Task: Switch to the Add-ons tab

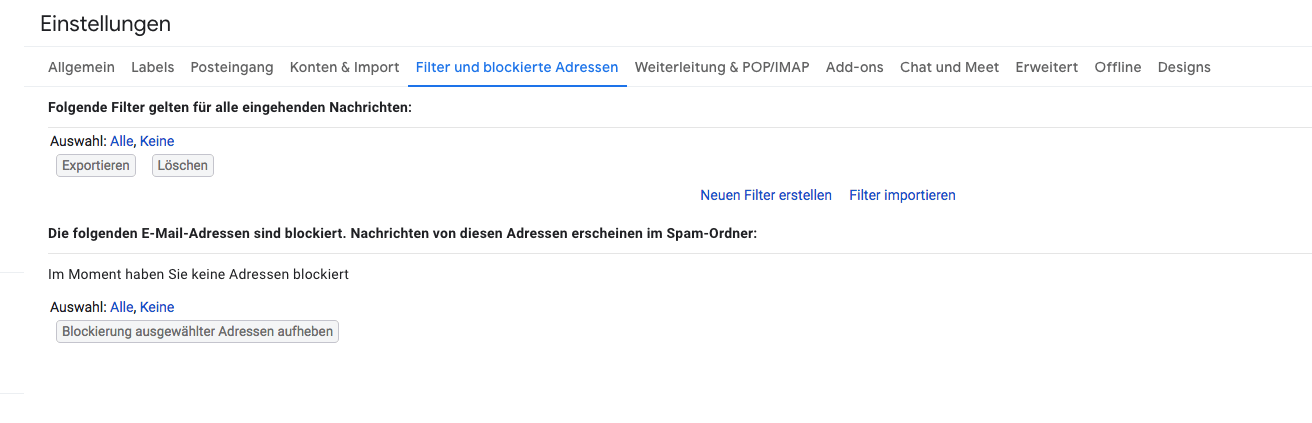Action: (x=854, y=67)
